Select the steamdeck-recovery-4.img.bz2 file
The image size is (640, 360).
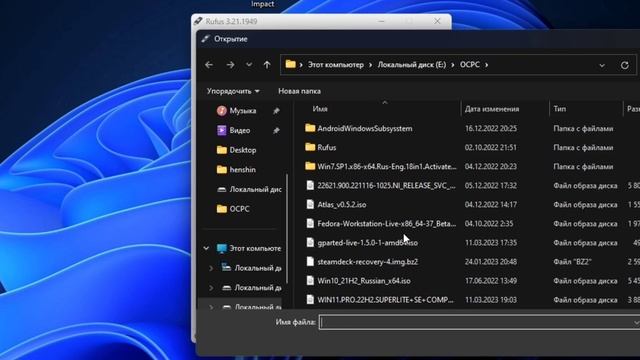click(367, 262)
